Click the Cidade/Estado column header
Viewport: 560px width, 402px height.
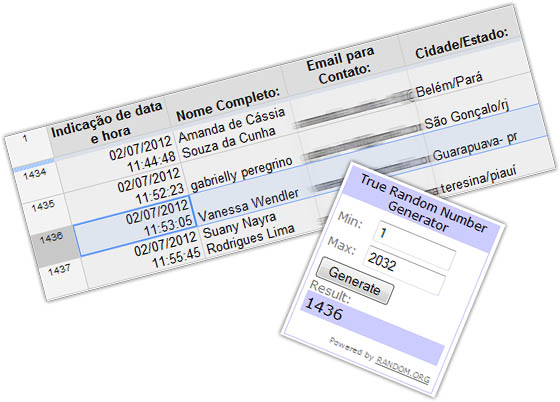461,43
